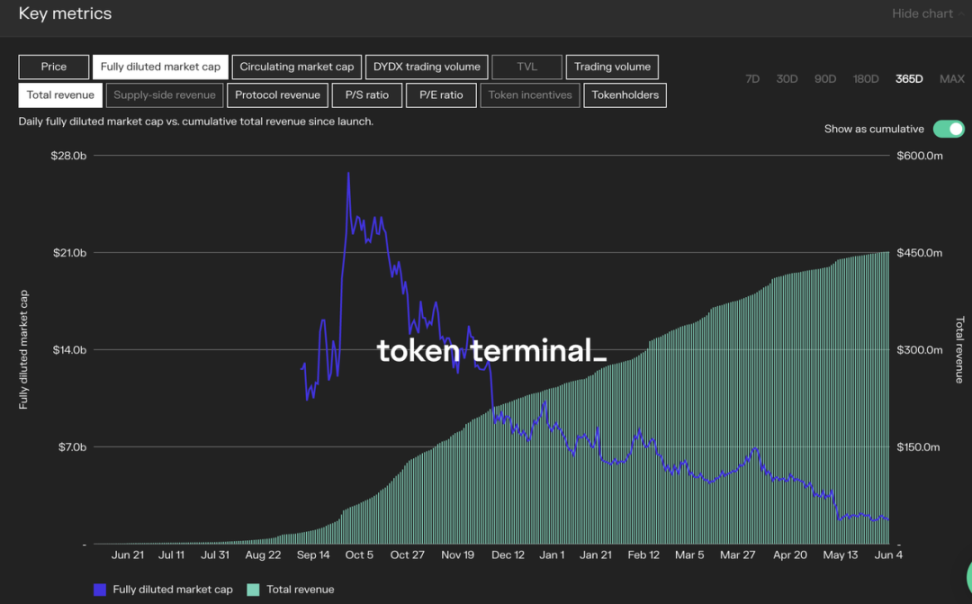Click the green Total revenue legend swatch
Viewport: 972px width, 604px height.
253,590
